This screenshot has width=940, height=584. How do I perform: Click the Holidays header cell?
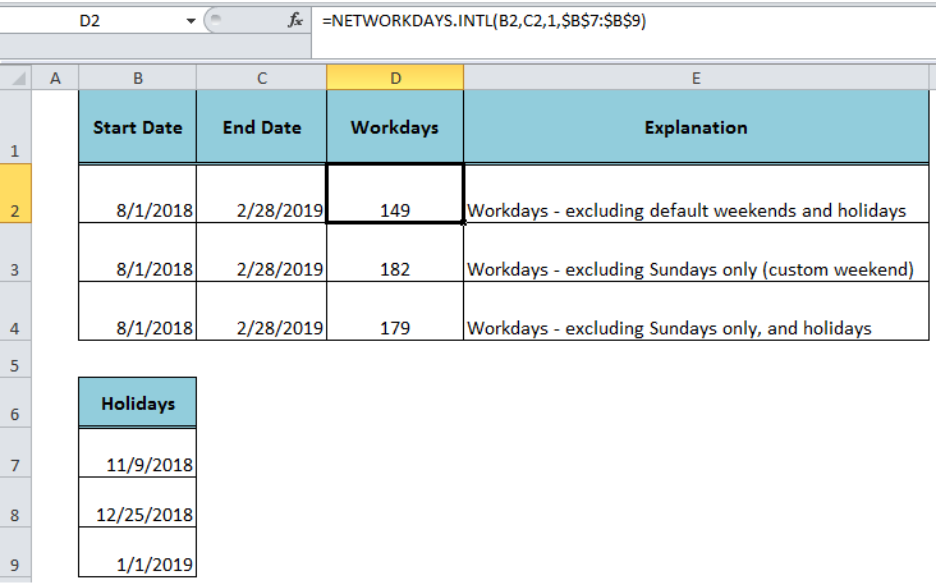point(137,402)
